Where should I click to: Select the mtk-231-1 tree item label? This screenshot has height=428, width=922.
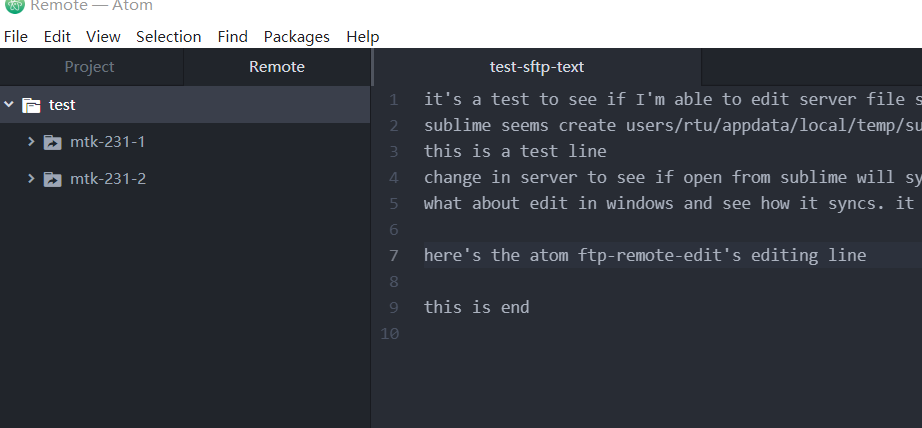(x=108, y=142)
